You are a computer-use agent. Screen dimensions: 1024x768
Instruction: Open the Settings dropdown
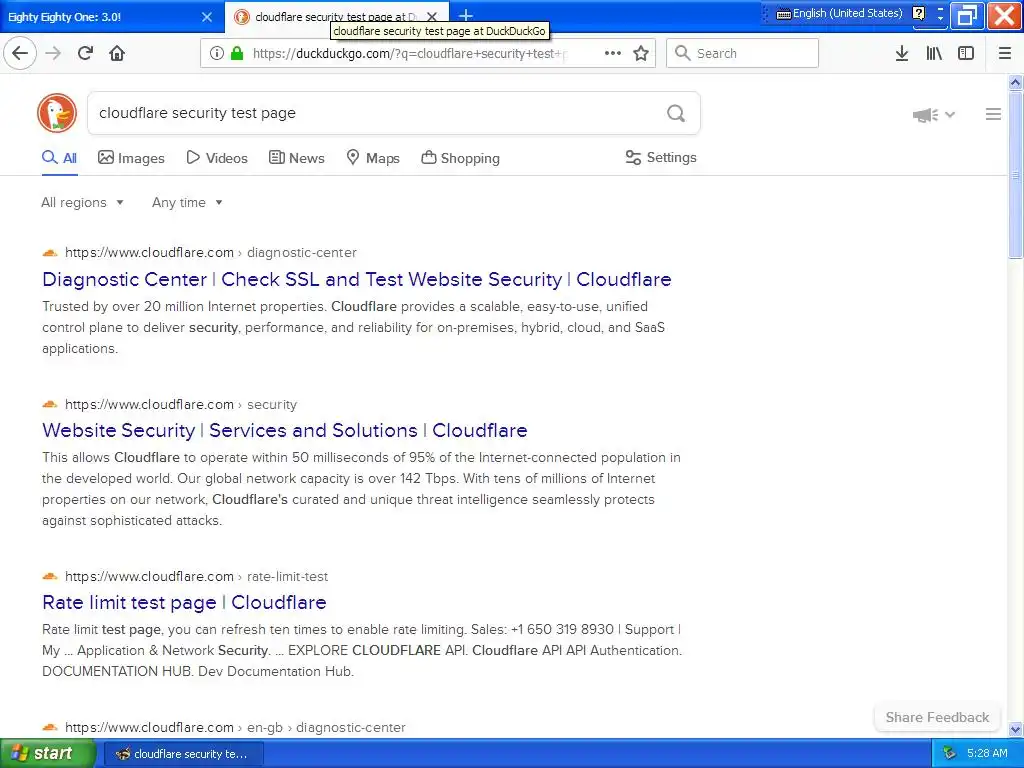[x=661, y=157]
